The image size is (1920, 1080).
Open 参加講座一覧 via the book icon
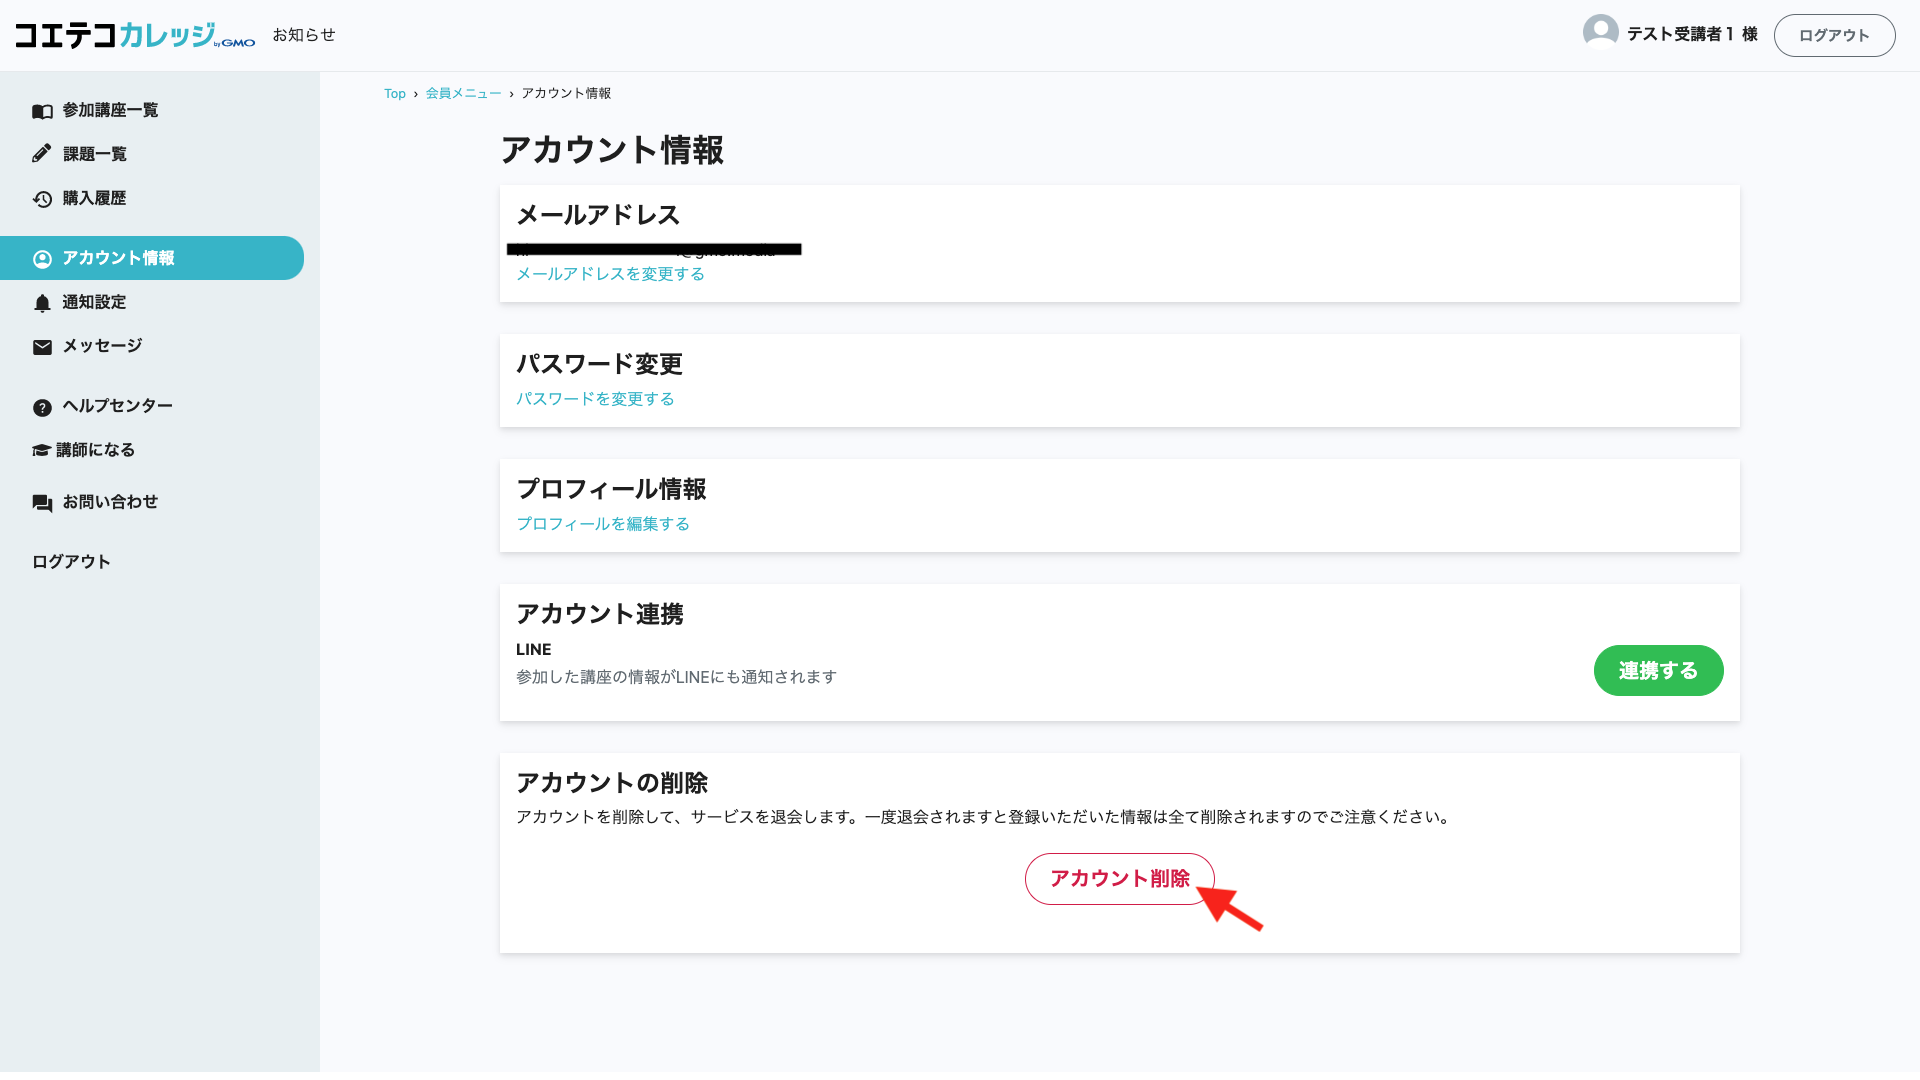point(41,110)
